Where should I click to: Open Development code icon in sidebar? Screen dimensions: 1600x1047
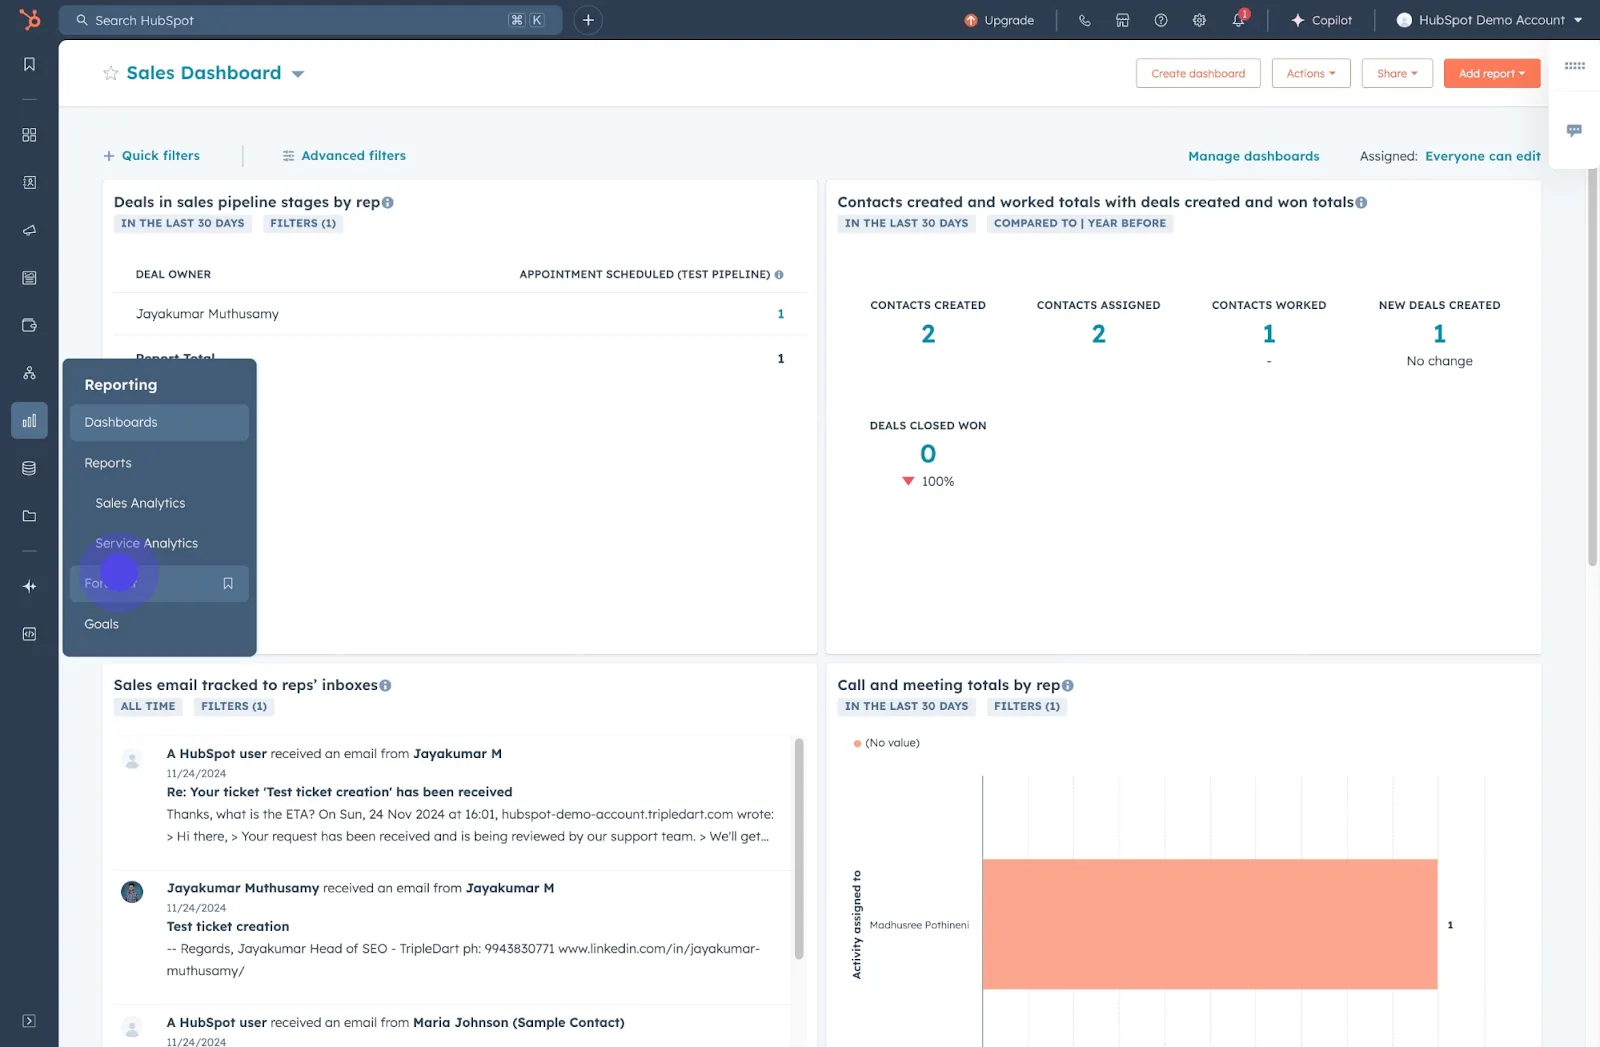tap(29, 634)
